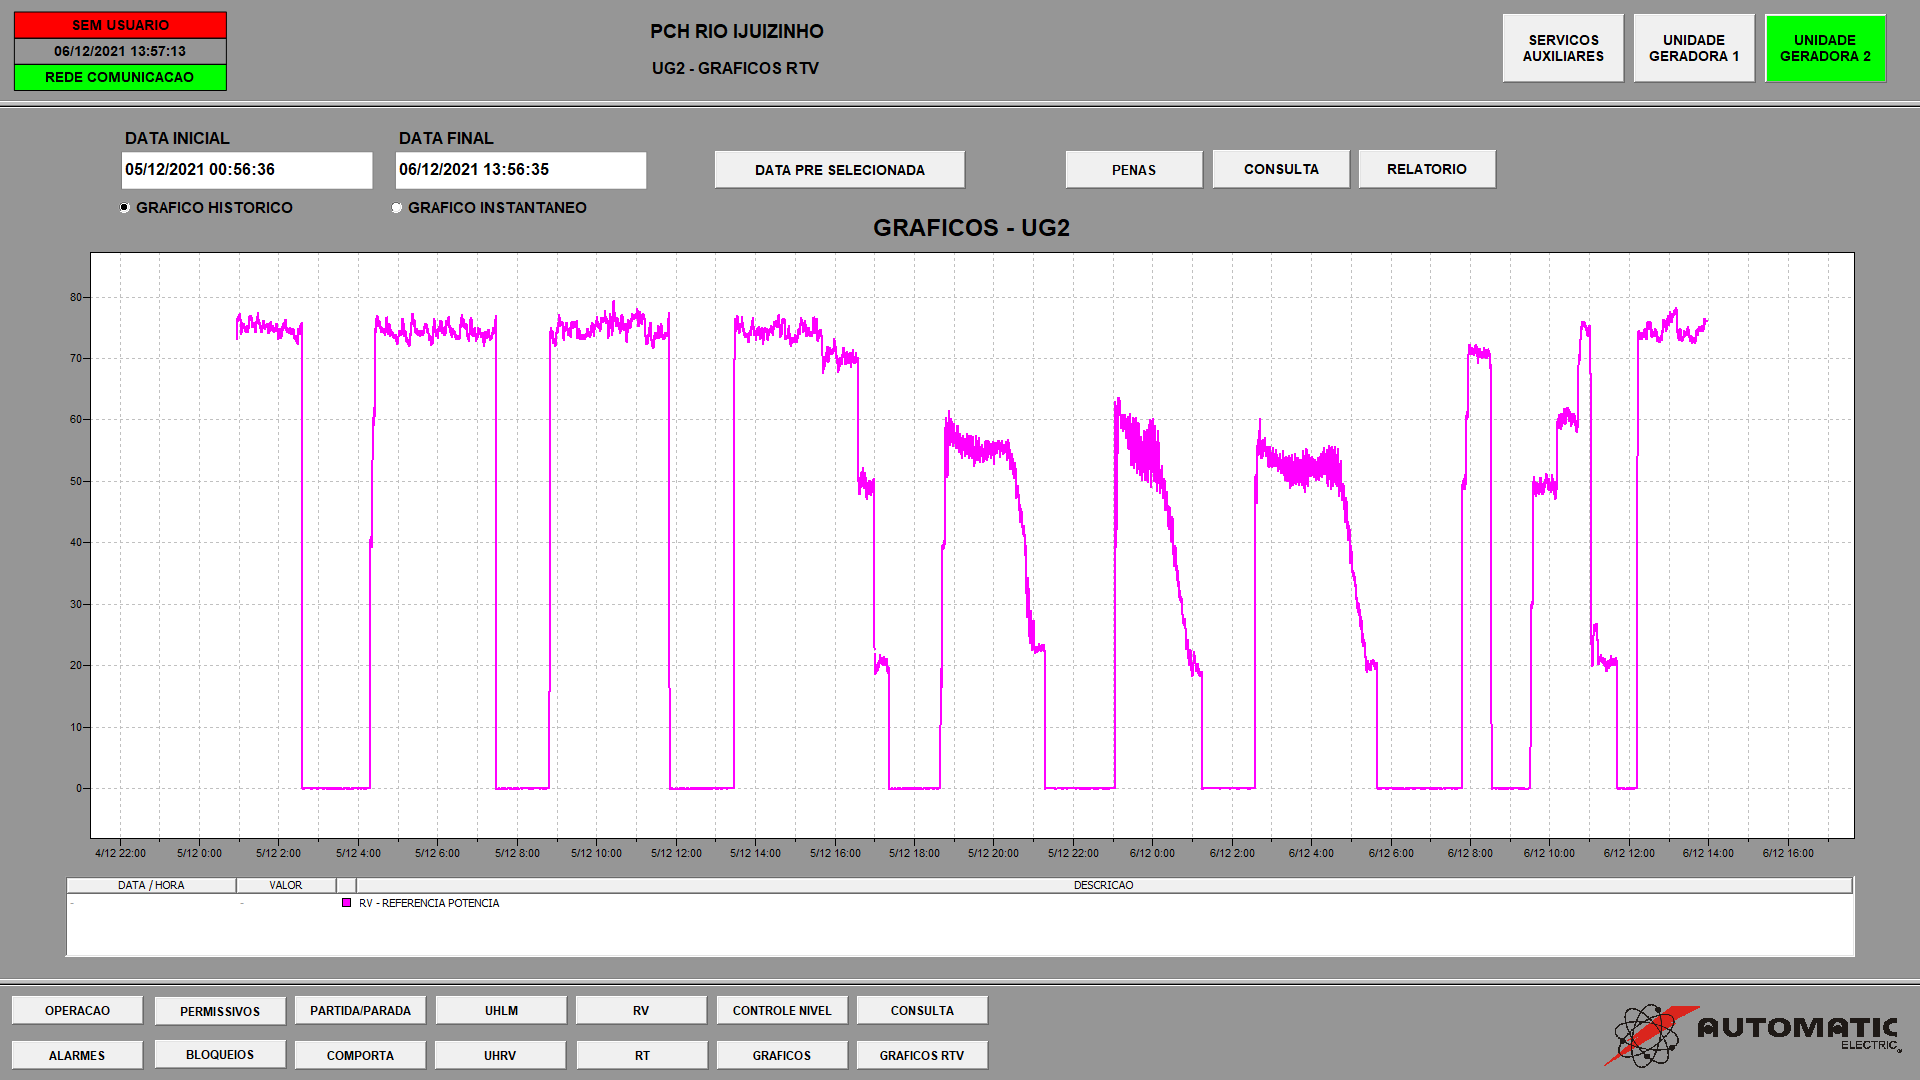Select the GRAFICO HISTORICO radio button
This screenshot has height=1080, width=1920.
click(125, 208)
